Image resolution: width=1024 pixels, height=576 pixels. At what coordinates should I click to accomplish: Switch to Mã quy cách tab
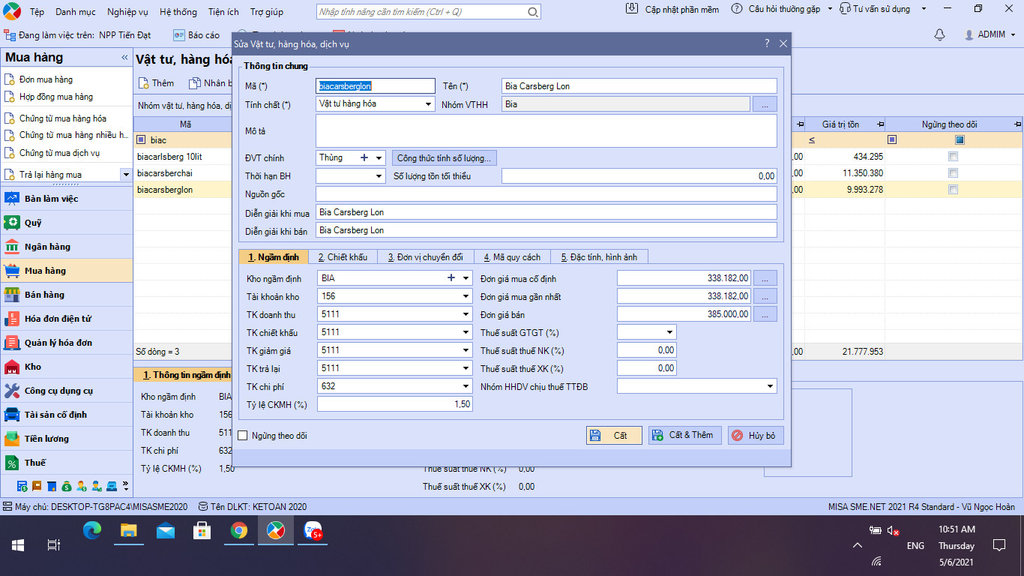[512, 257]
